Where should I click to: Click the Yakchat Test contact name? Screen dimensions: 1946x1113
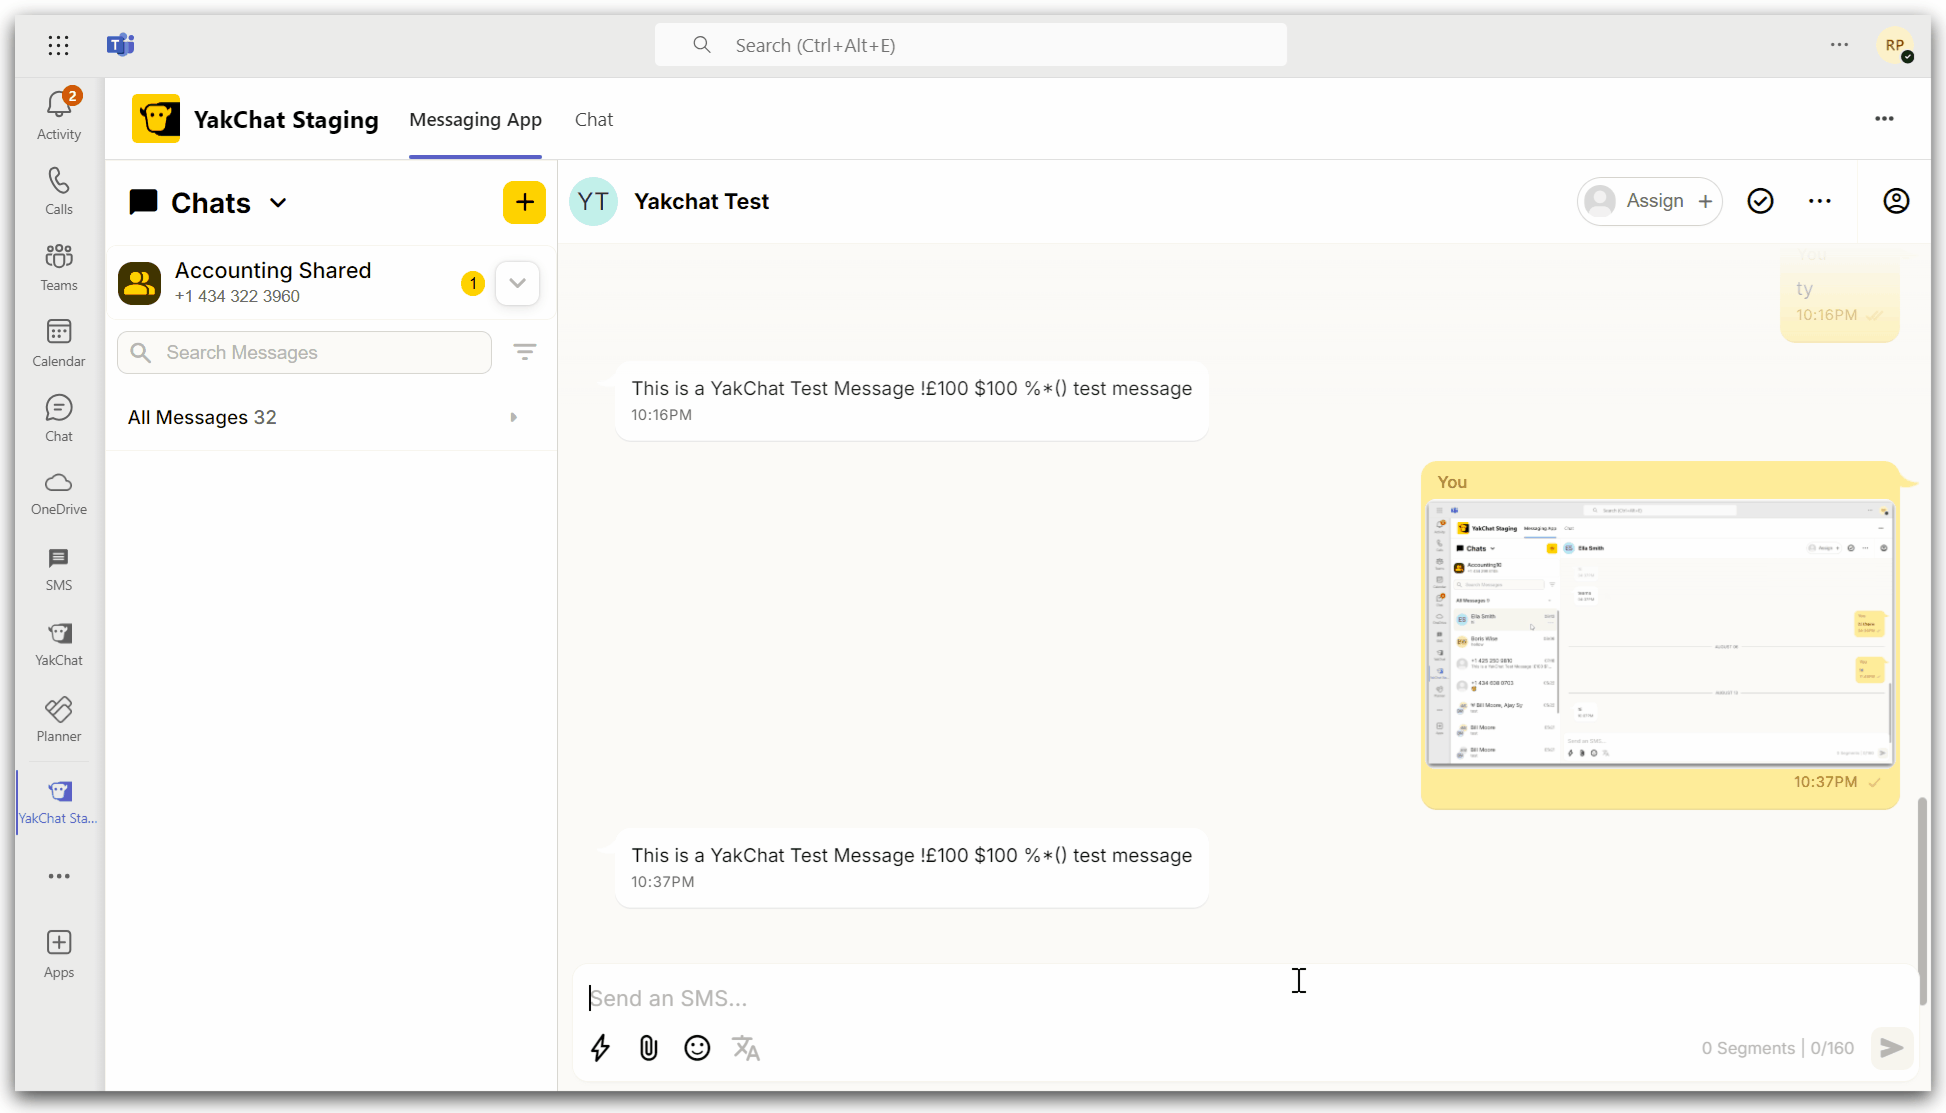(701, 201)
